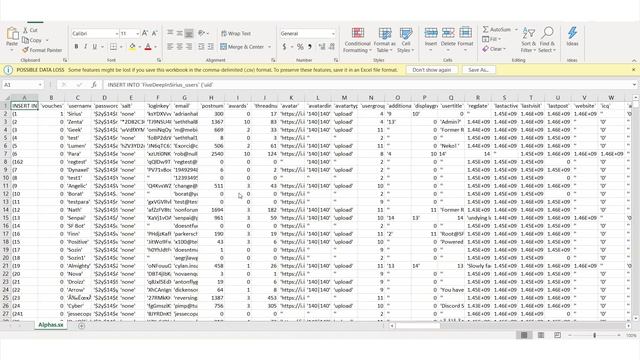Screen dimensions: 640x360
Task: Toggle Italic formatting
Action: click(85, 47)
